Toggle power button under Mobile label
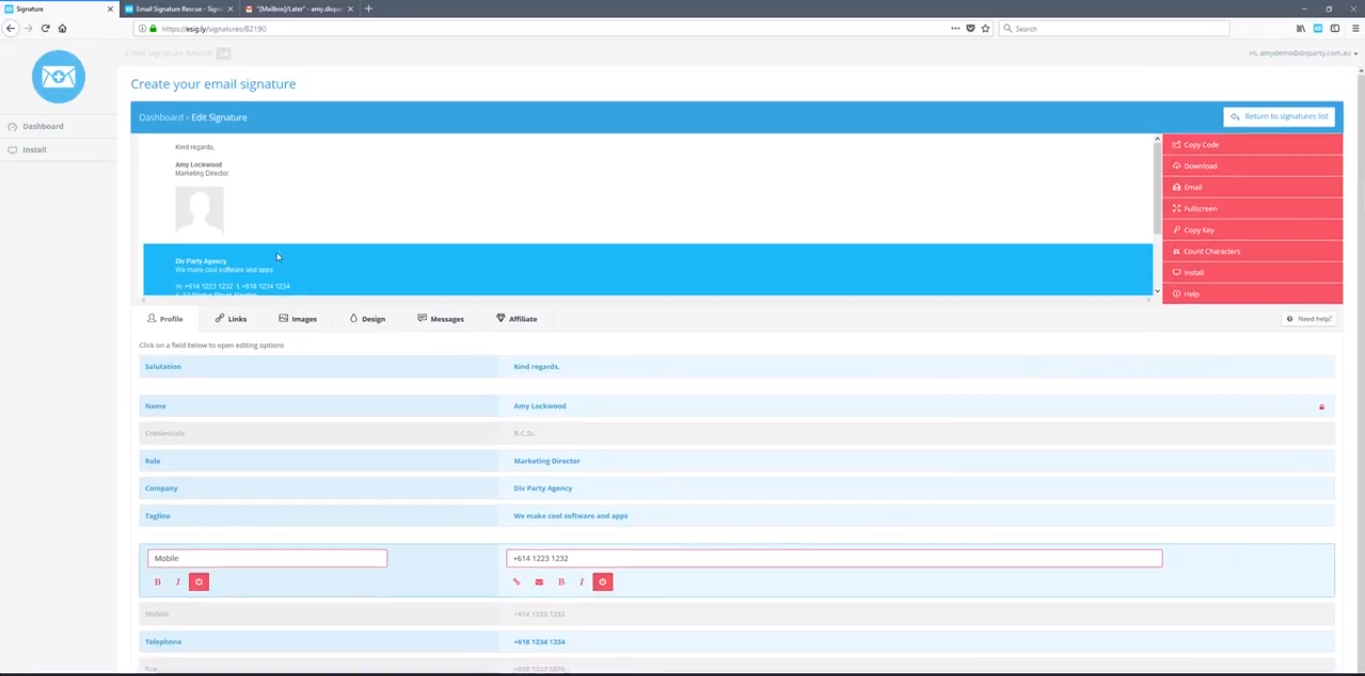Image resolution: width=1365 pixels, height=676 pixels. click(199, 582)
